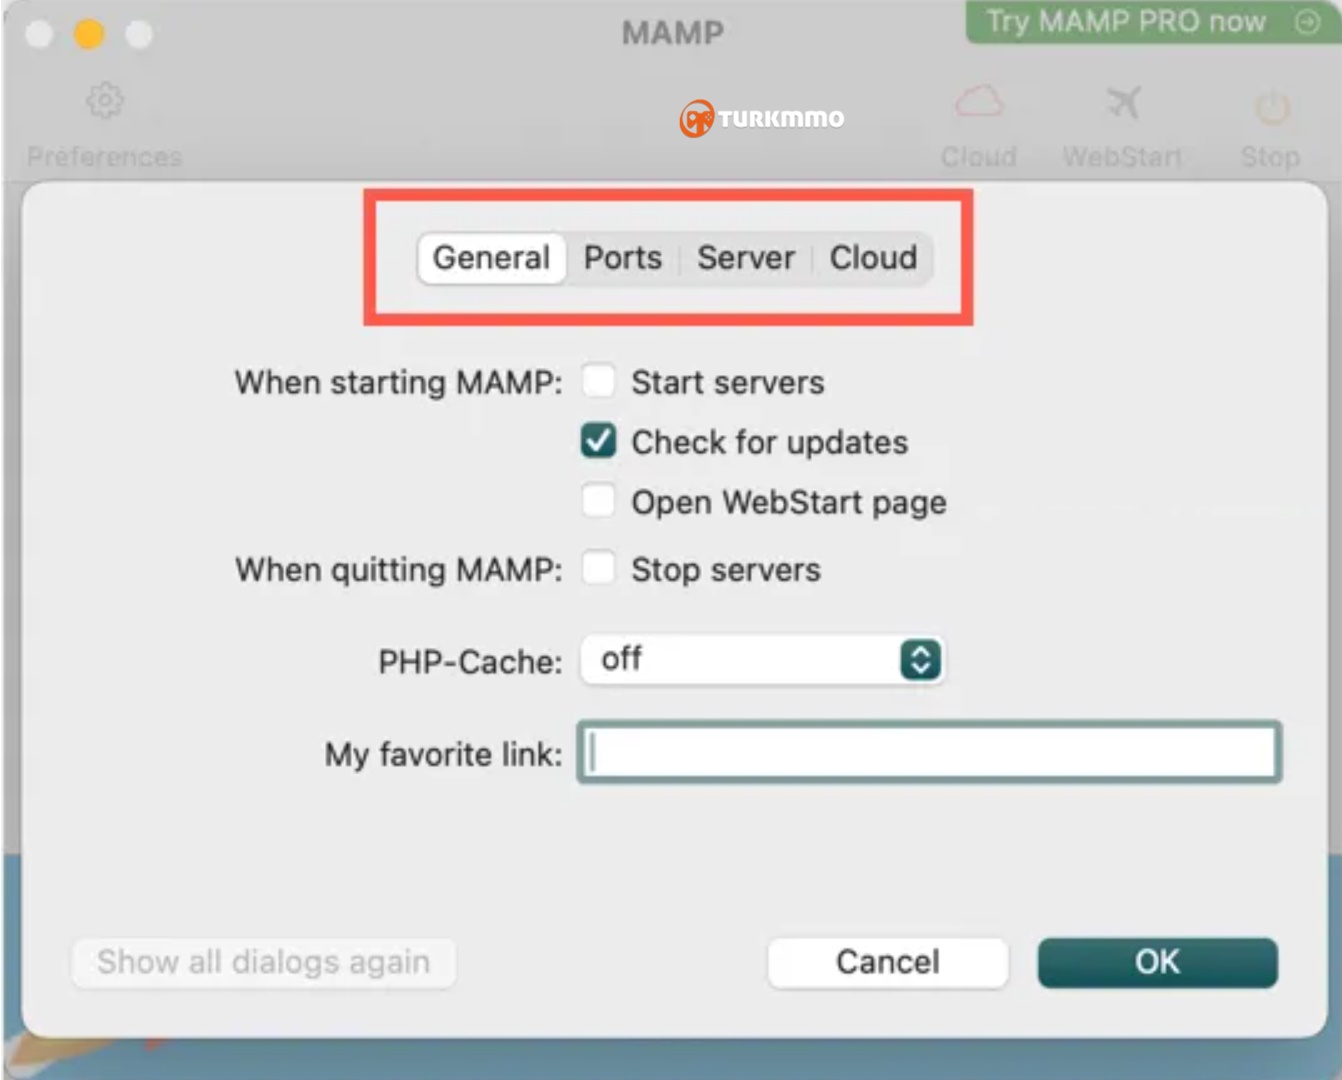Click the When starting MAMP label
Viewport: 1342px width, 1080px height.
pos(399,382)
